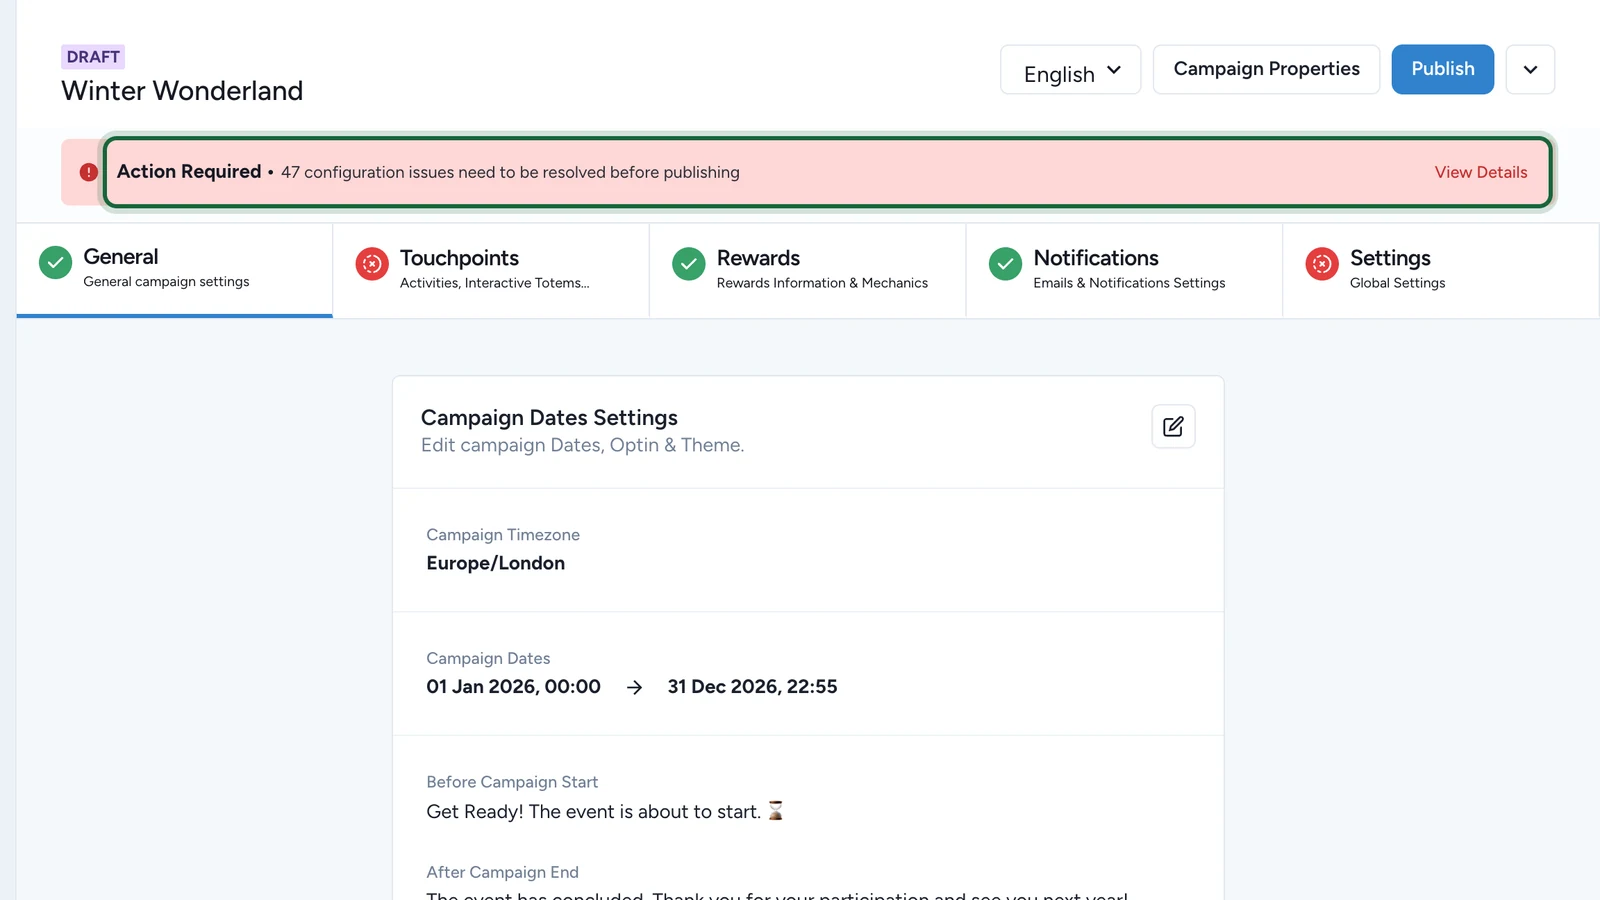Switch to the General tab

(x=174, y=270)
